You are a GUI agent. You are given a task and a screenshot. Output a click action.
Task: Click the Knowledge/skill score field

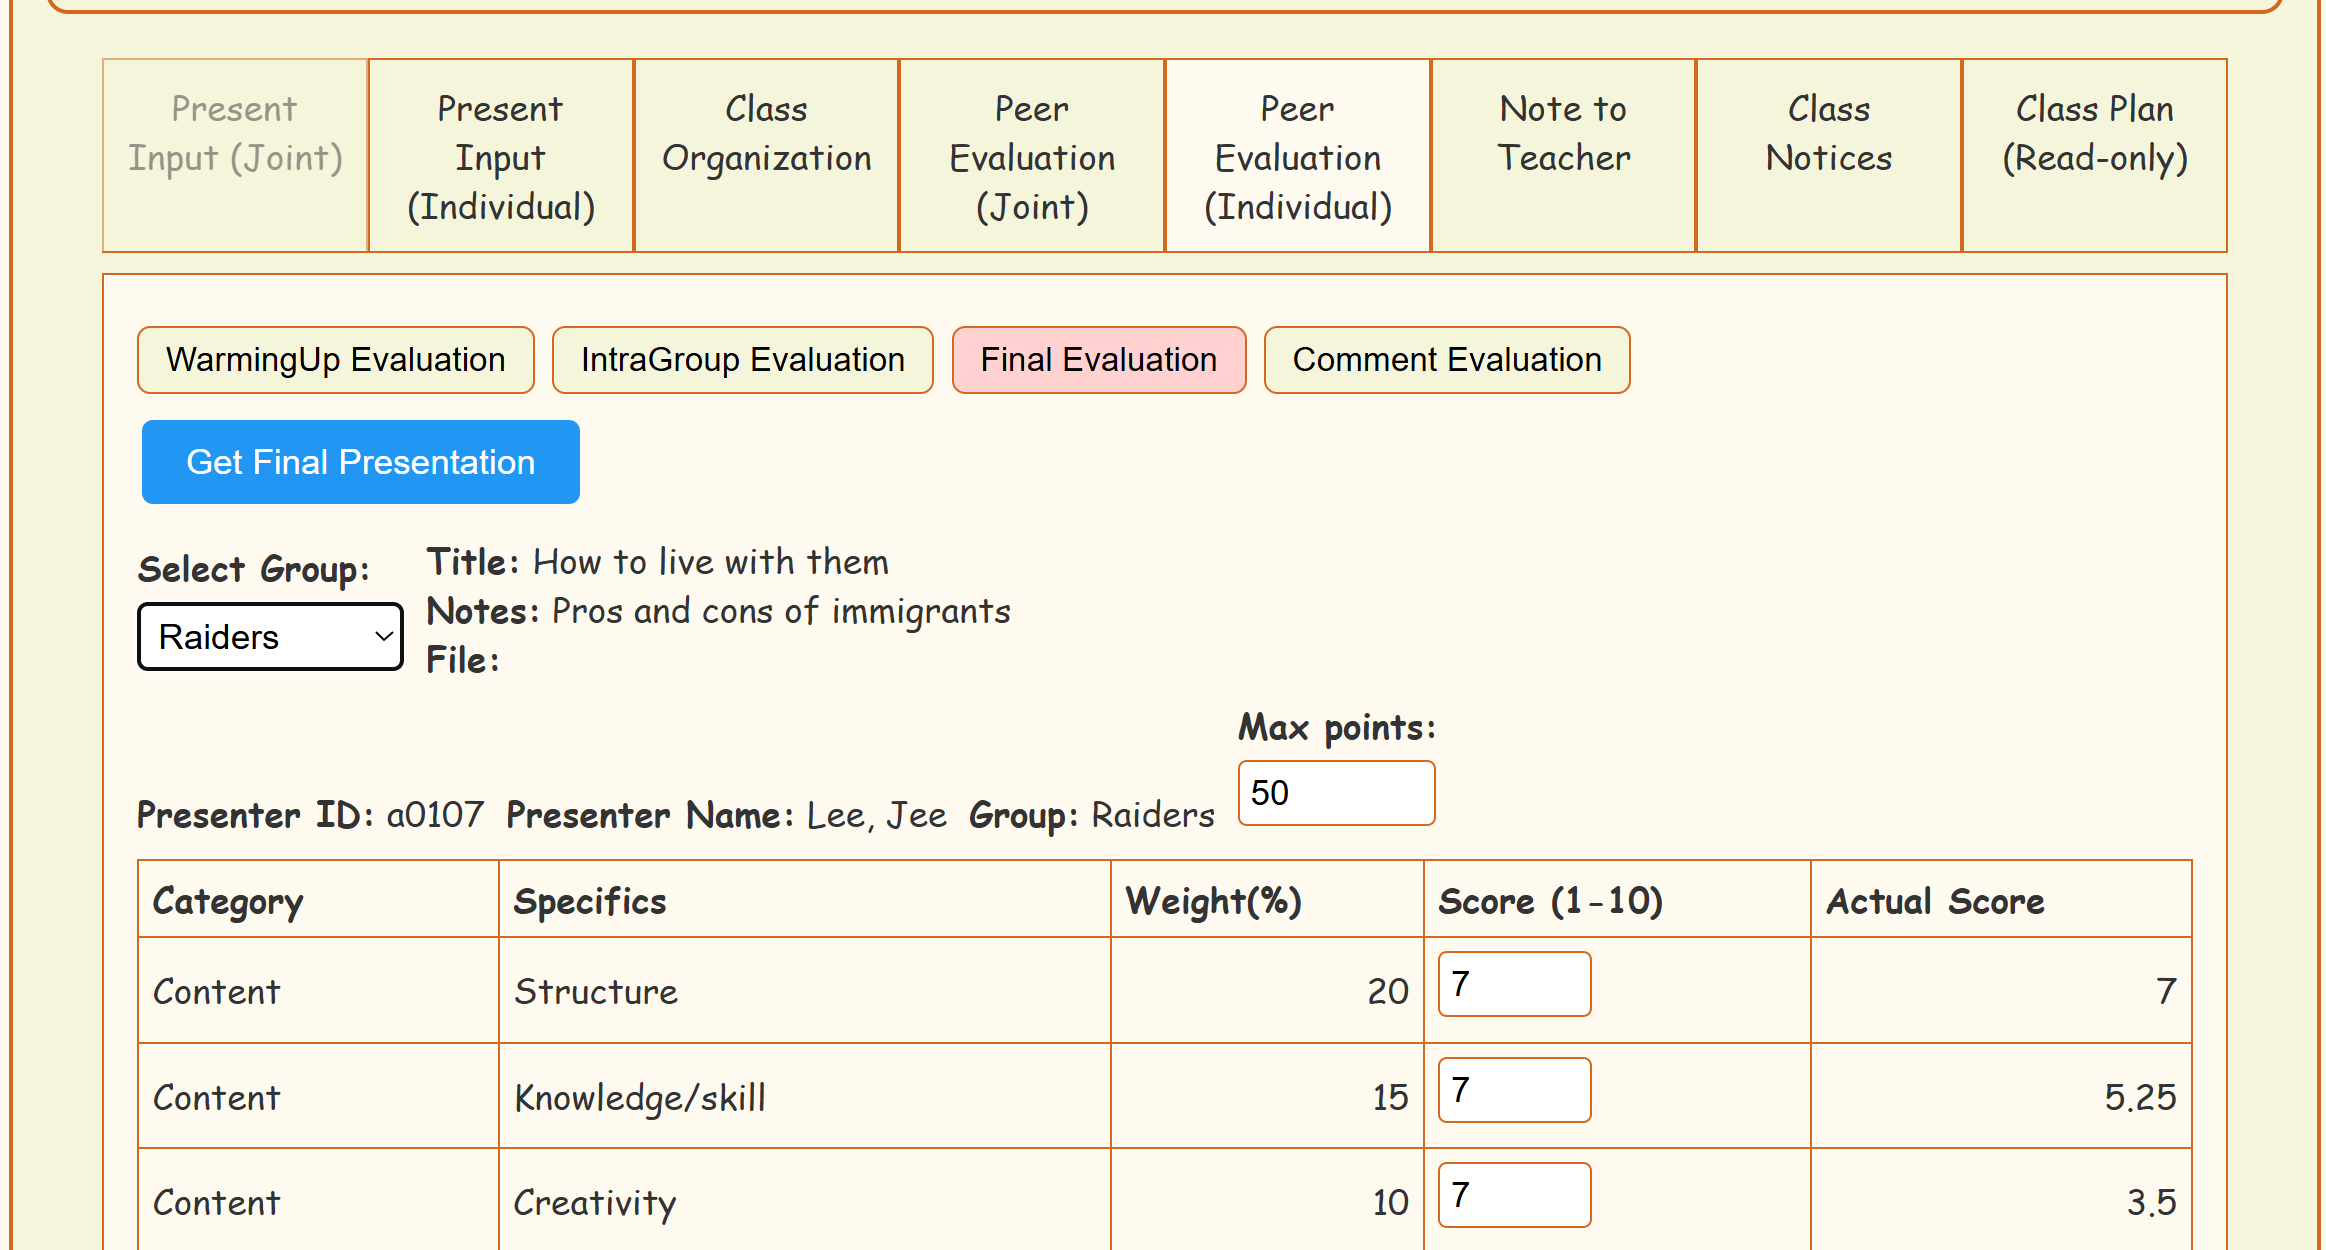pyautogui.click(x=1514, y=1090)
